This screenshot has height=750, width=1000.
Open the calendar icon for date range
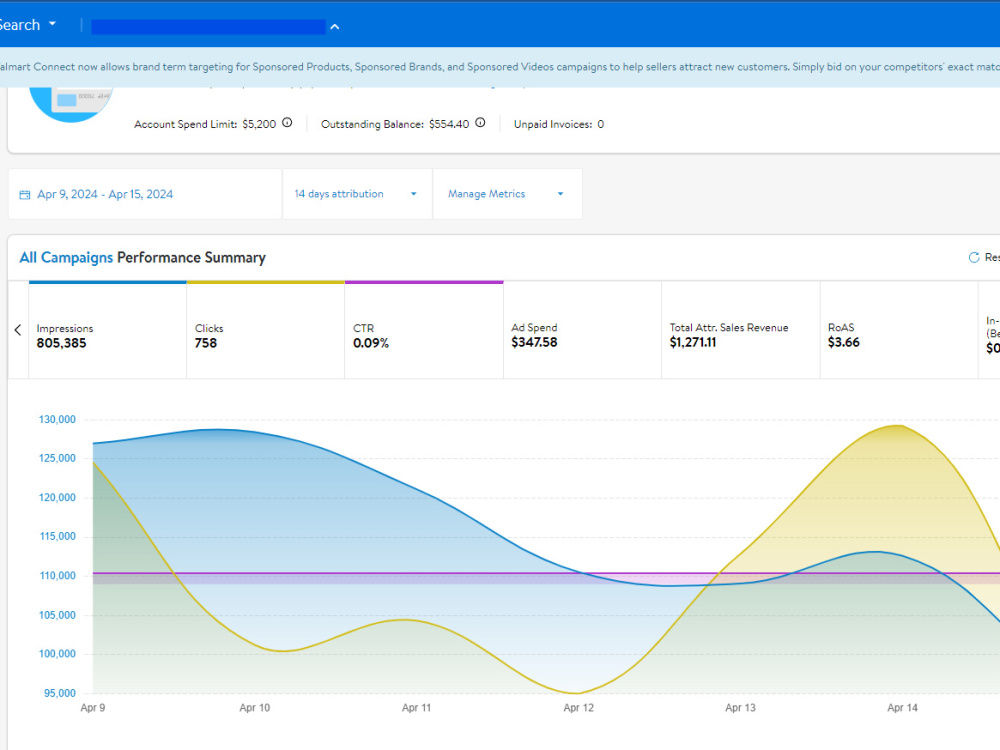(25, 195)
